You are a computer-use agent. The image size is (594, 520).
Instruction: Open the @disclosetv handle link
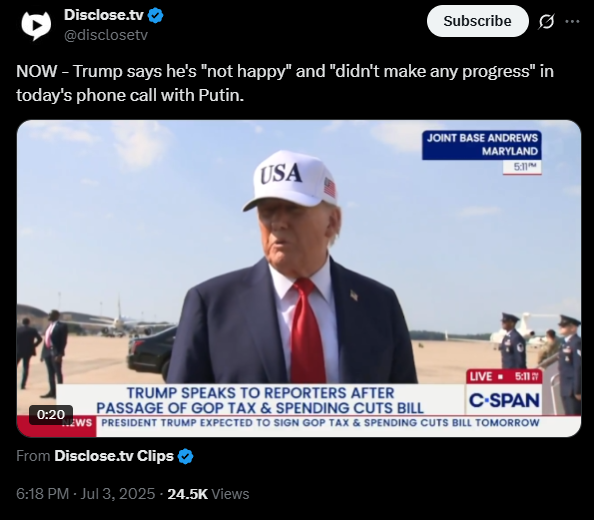pyautogui.click(x=106, y=35)
